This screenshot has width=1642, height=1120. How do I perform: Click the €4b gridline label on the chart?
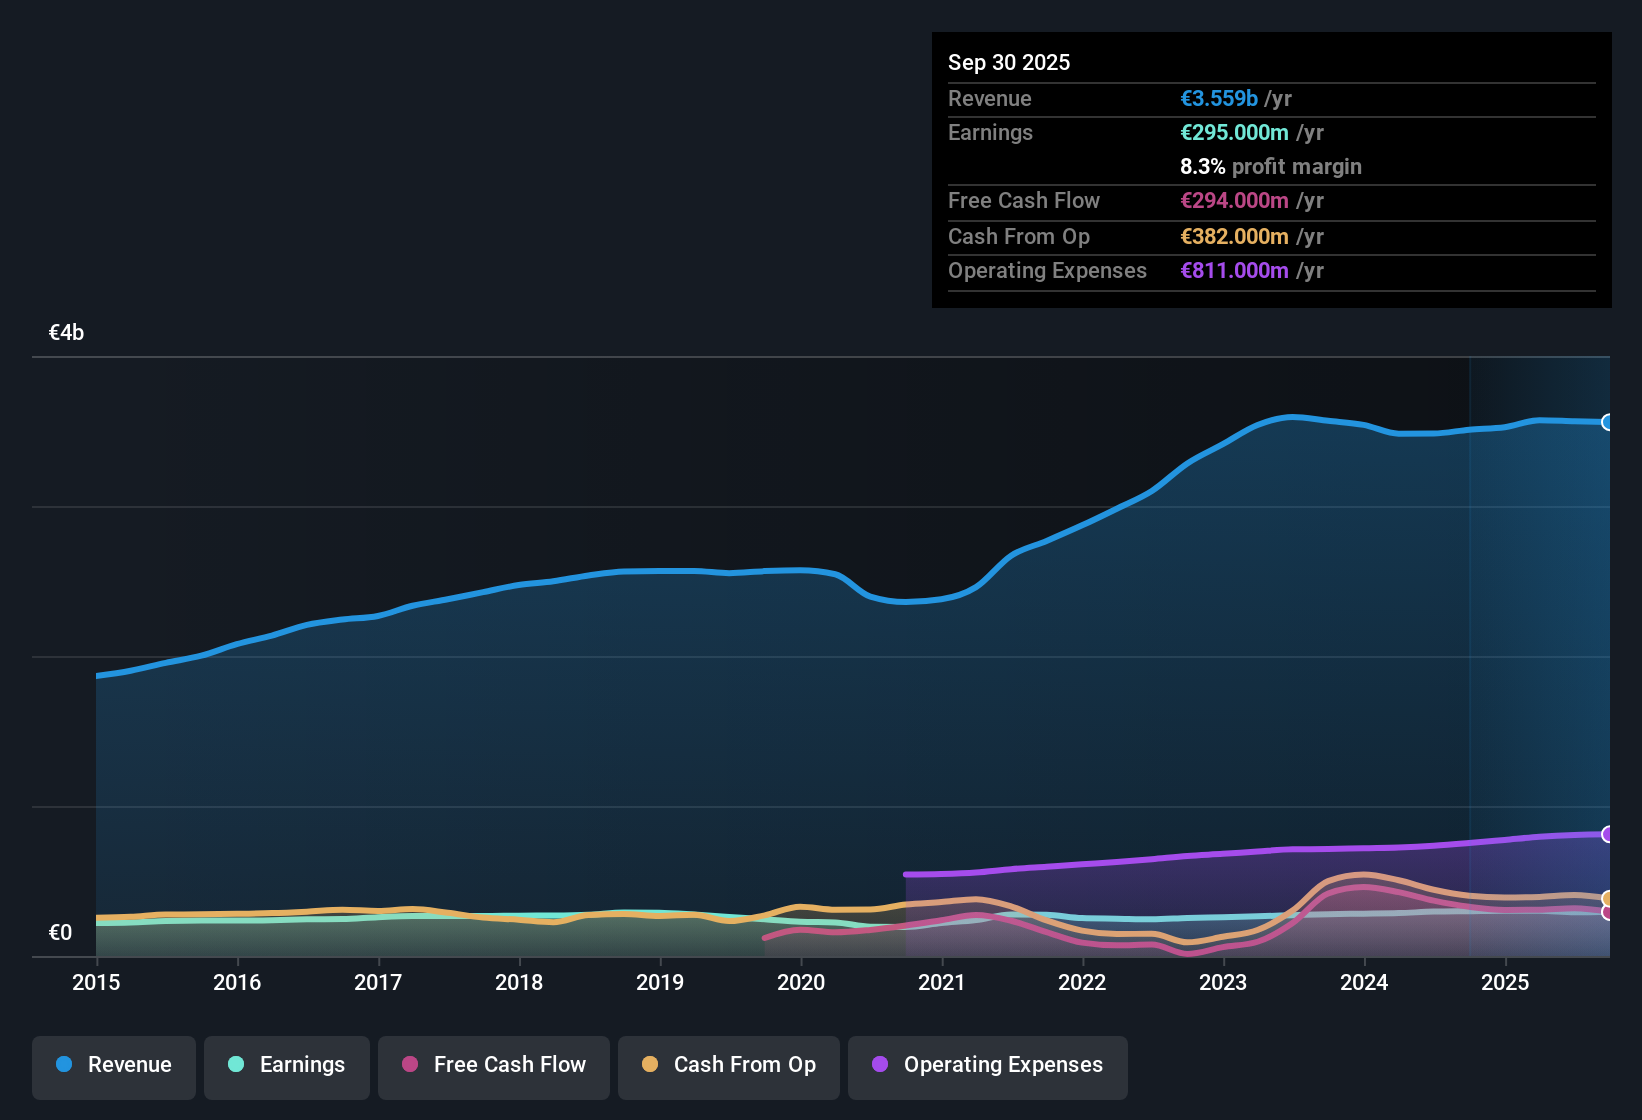pyautogui.click(x=64, y=331)
